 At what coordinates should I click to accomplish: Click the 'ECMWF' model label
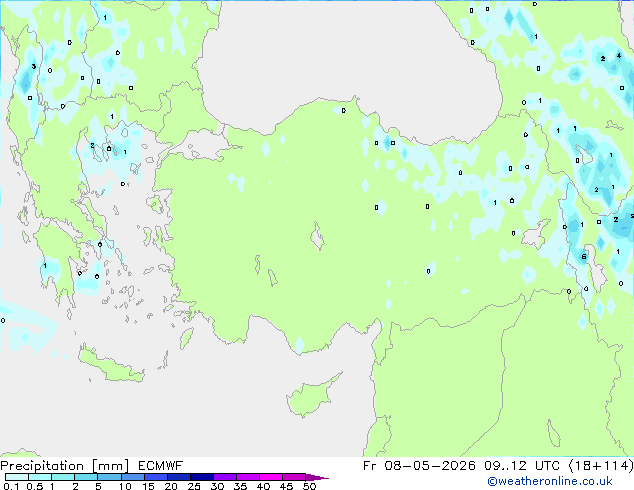click(161, 466)
